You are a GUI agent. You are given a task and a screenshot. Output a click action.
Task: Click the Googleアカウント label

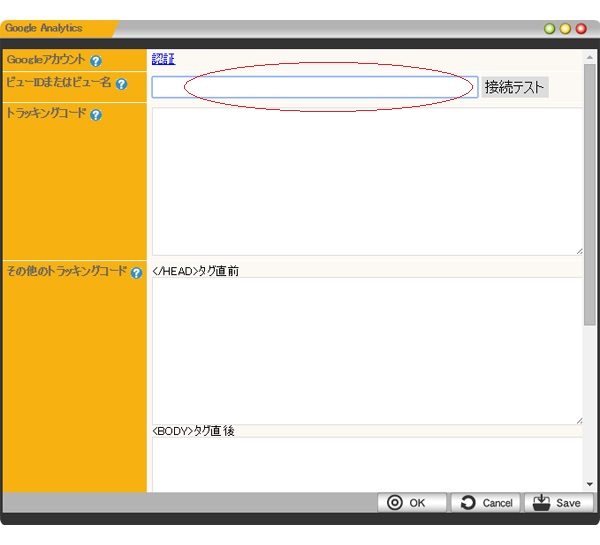click(46, 60)
